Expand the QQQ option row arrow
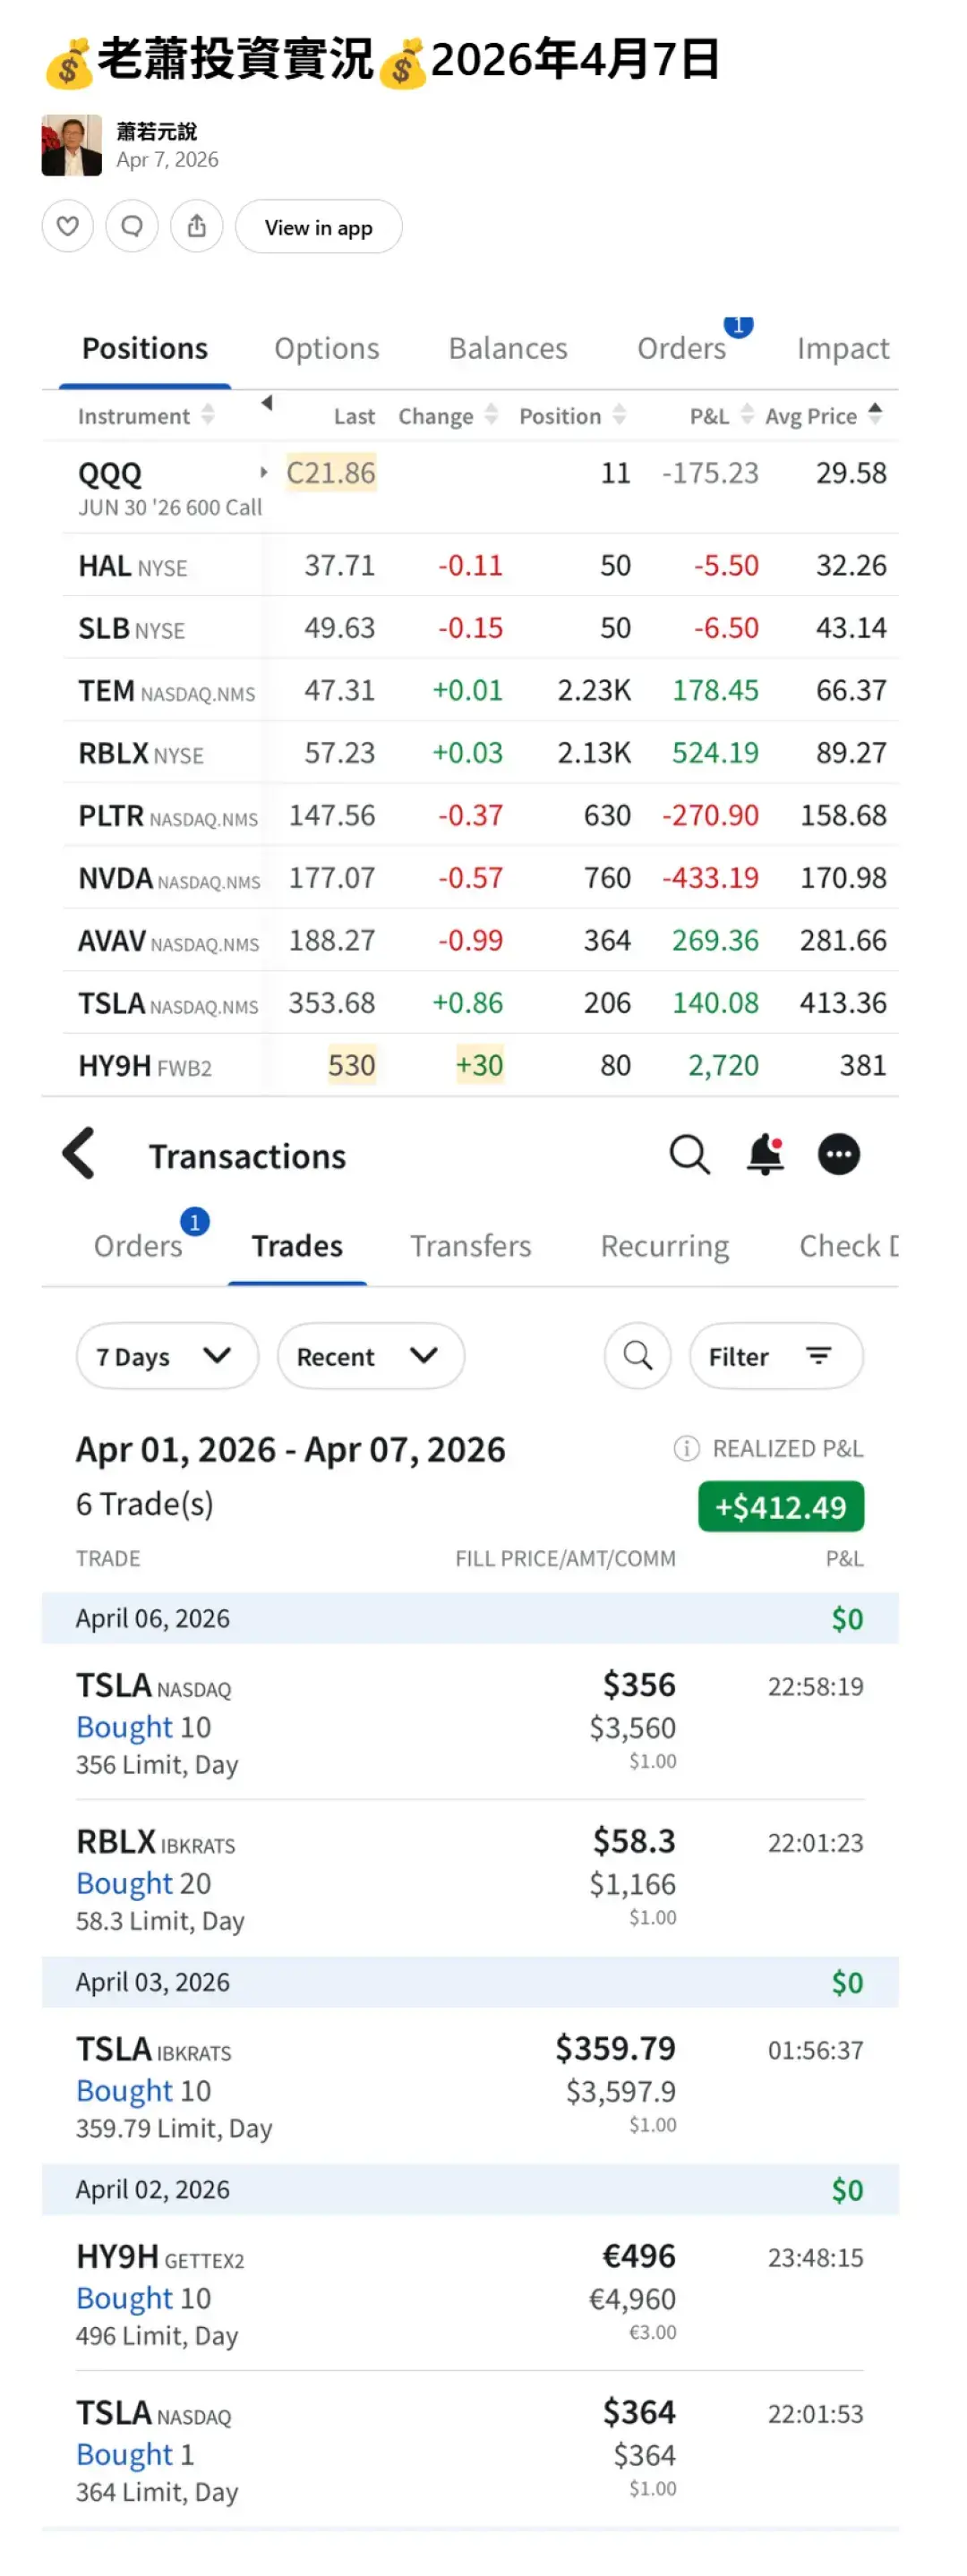This screenshot has width=967, height=2576. pyautogui.click(x=264, y=472)
